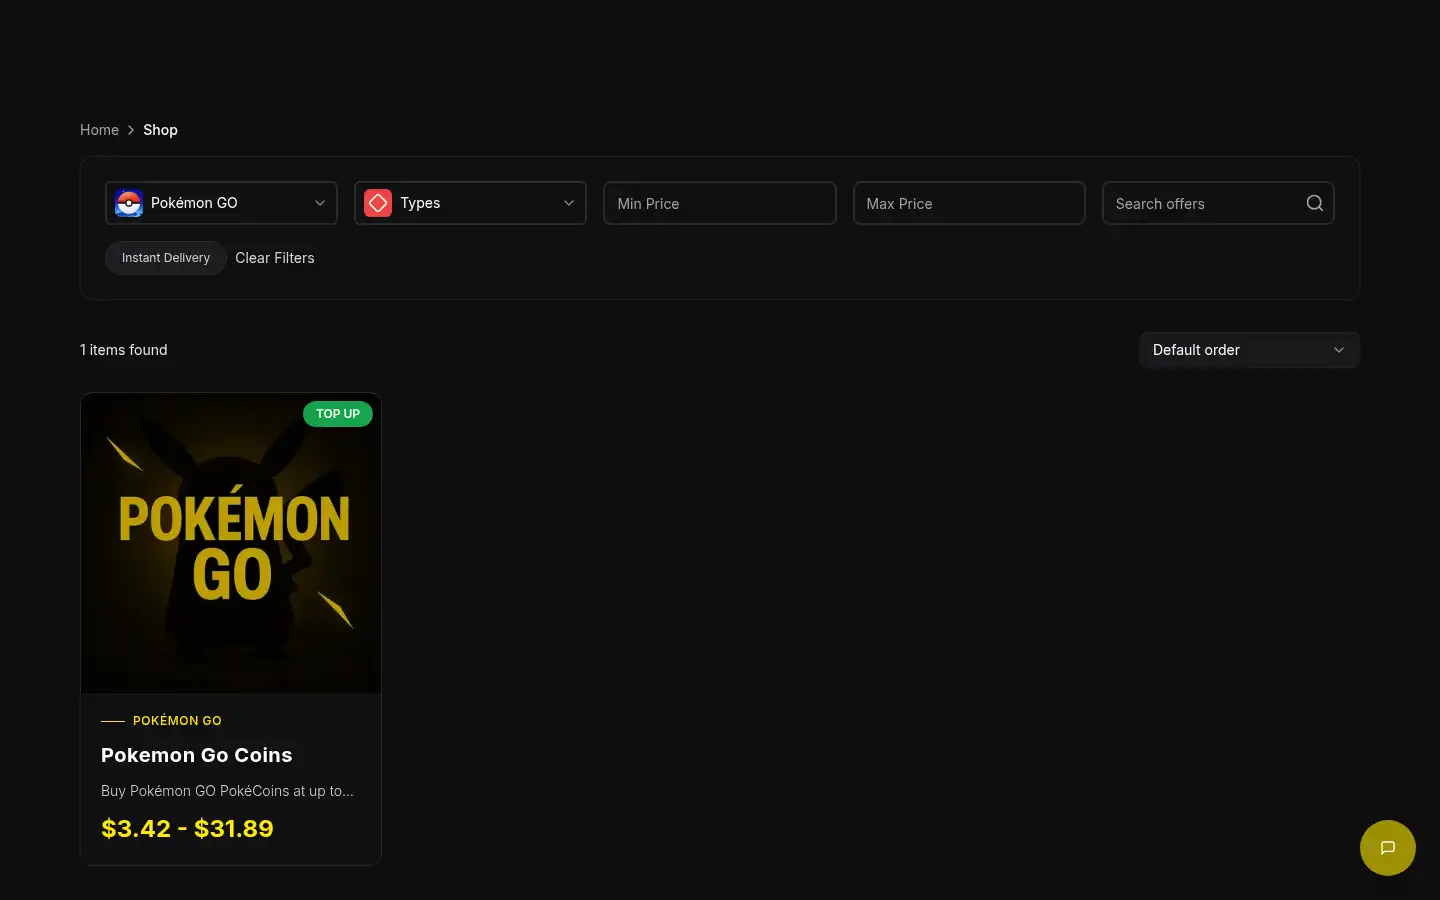Screen dimensions: 1440x900
Task: Open the chat support bubble icon
Action: (x=1387, y=848)
